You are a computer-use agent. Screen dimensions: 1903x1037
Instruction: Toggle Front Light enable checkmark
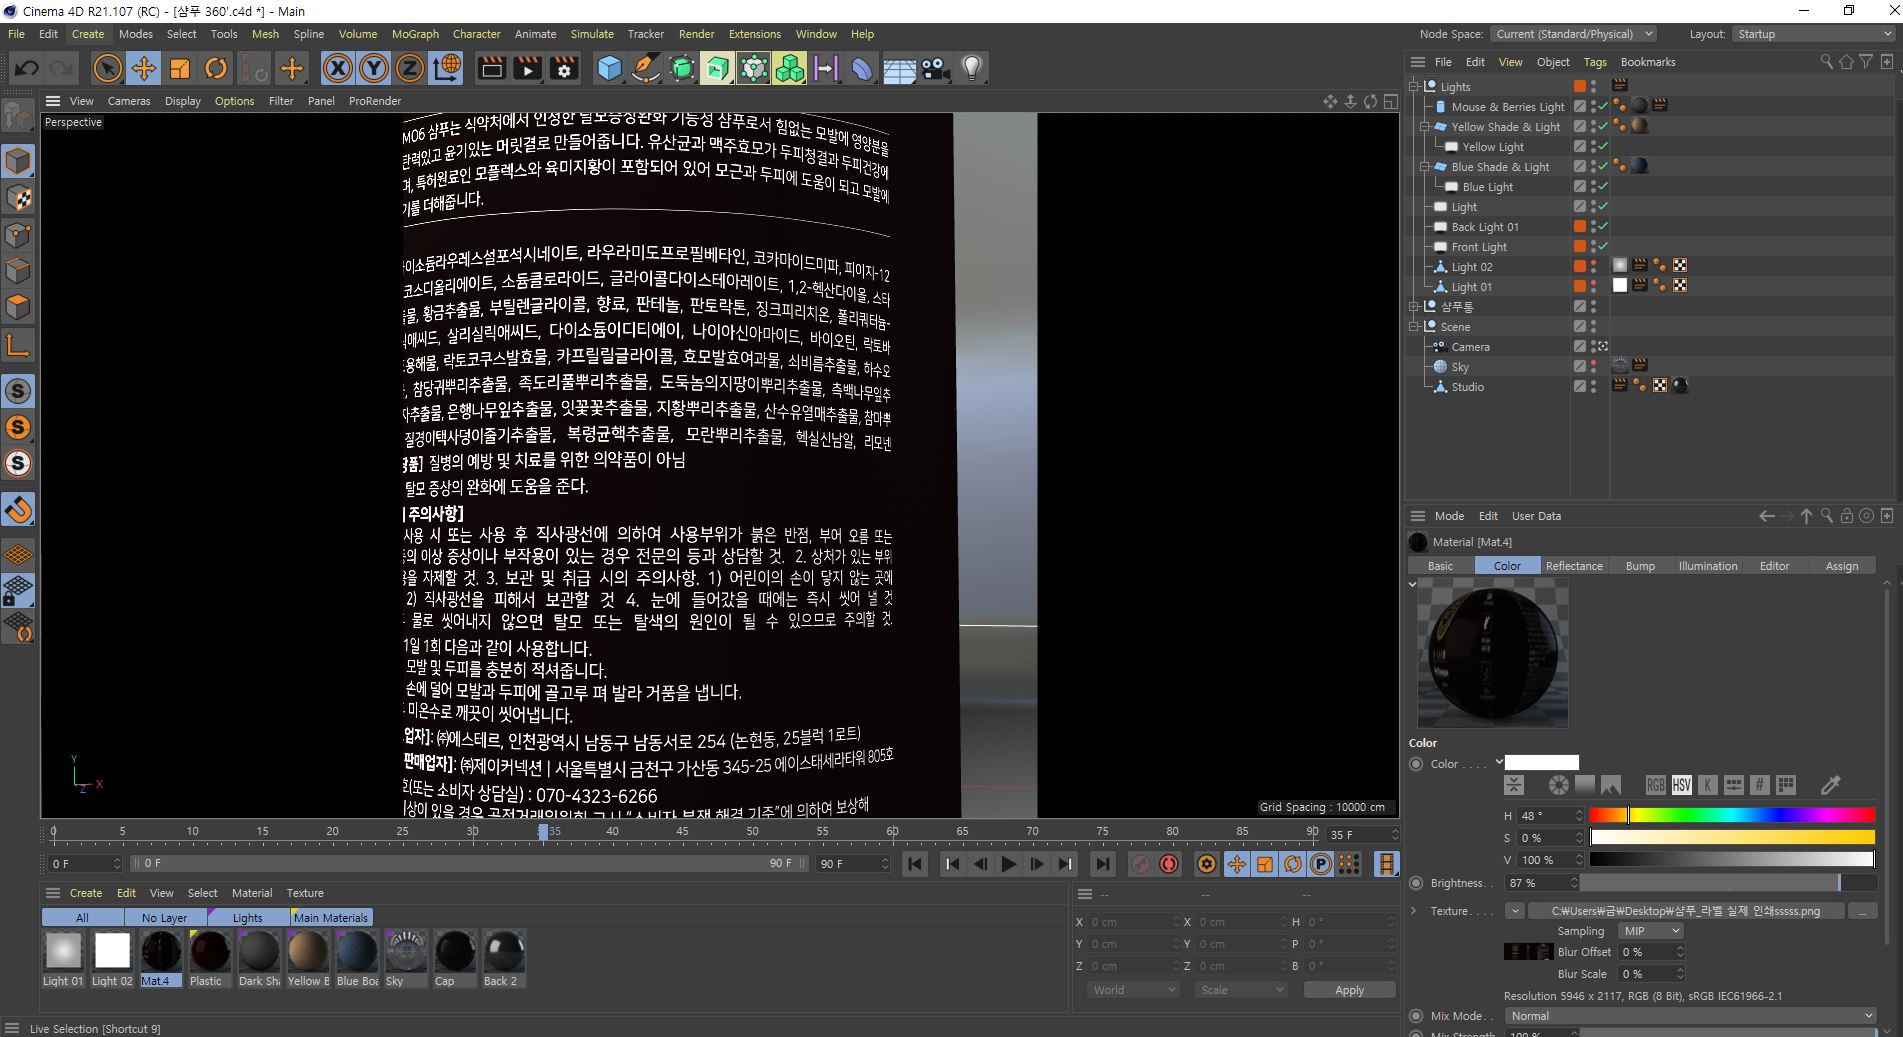(1603, 247)
